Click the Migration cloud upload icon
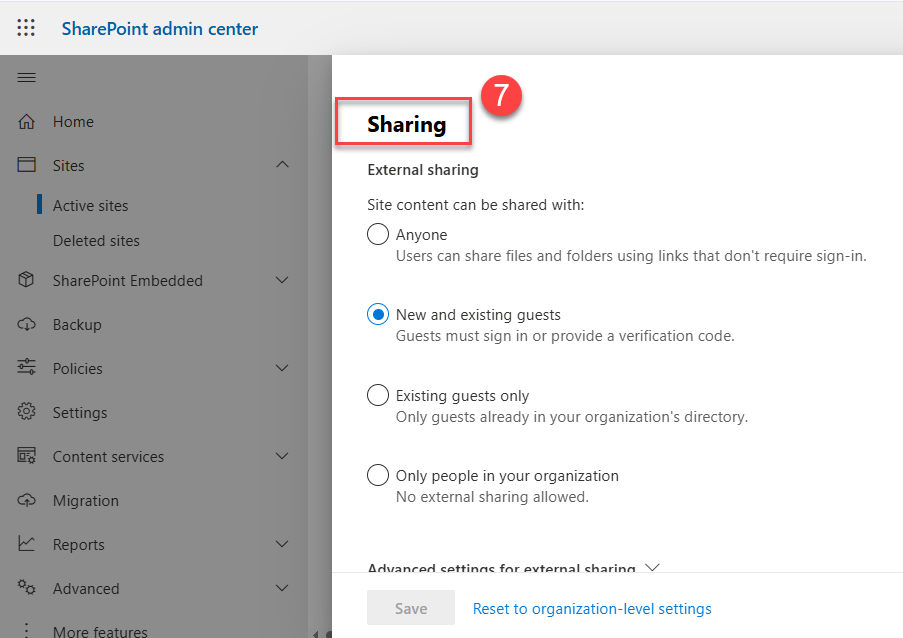903x638 pixels. 26,500
